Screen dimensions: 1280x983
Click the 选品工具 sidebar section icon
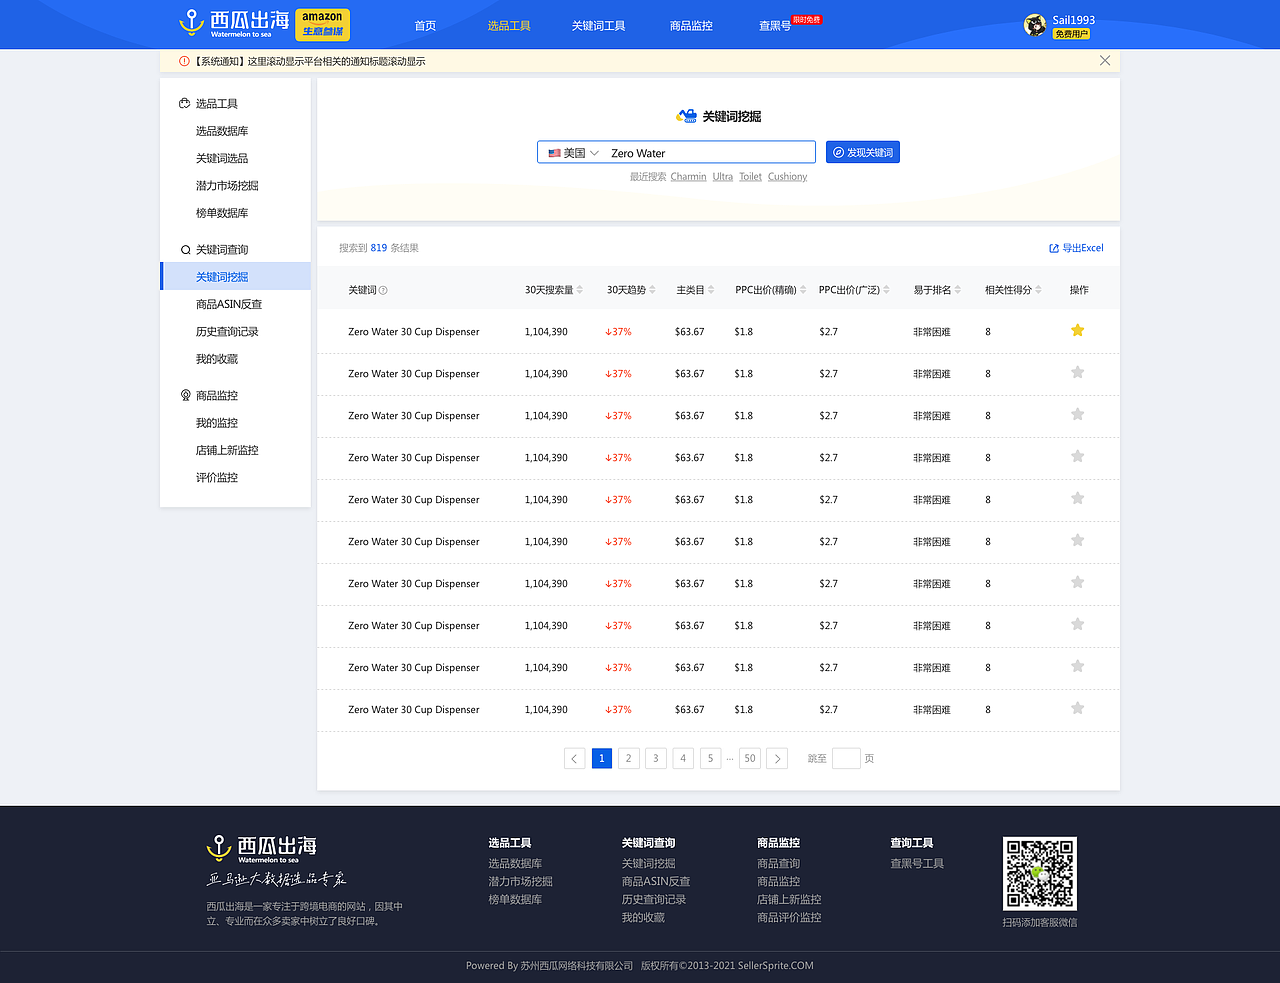(x=185, y=103)
